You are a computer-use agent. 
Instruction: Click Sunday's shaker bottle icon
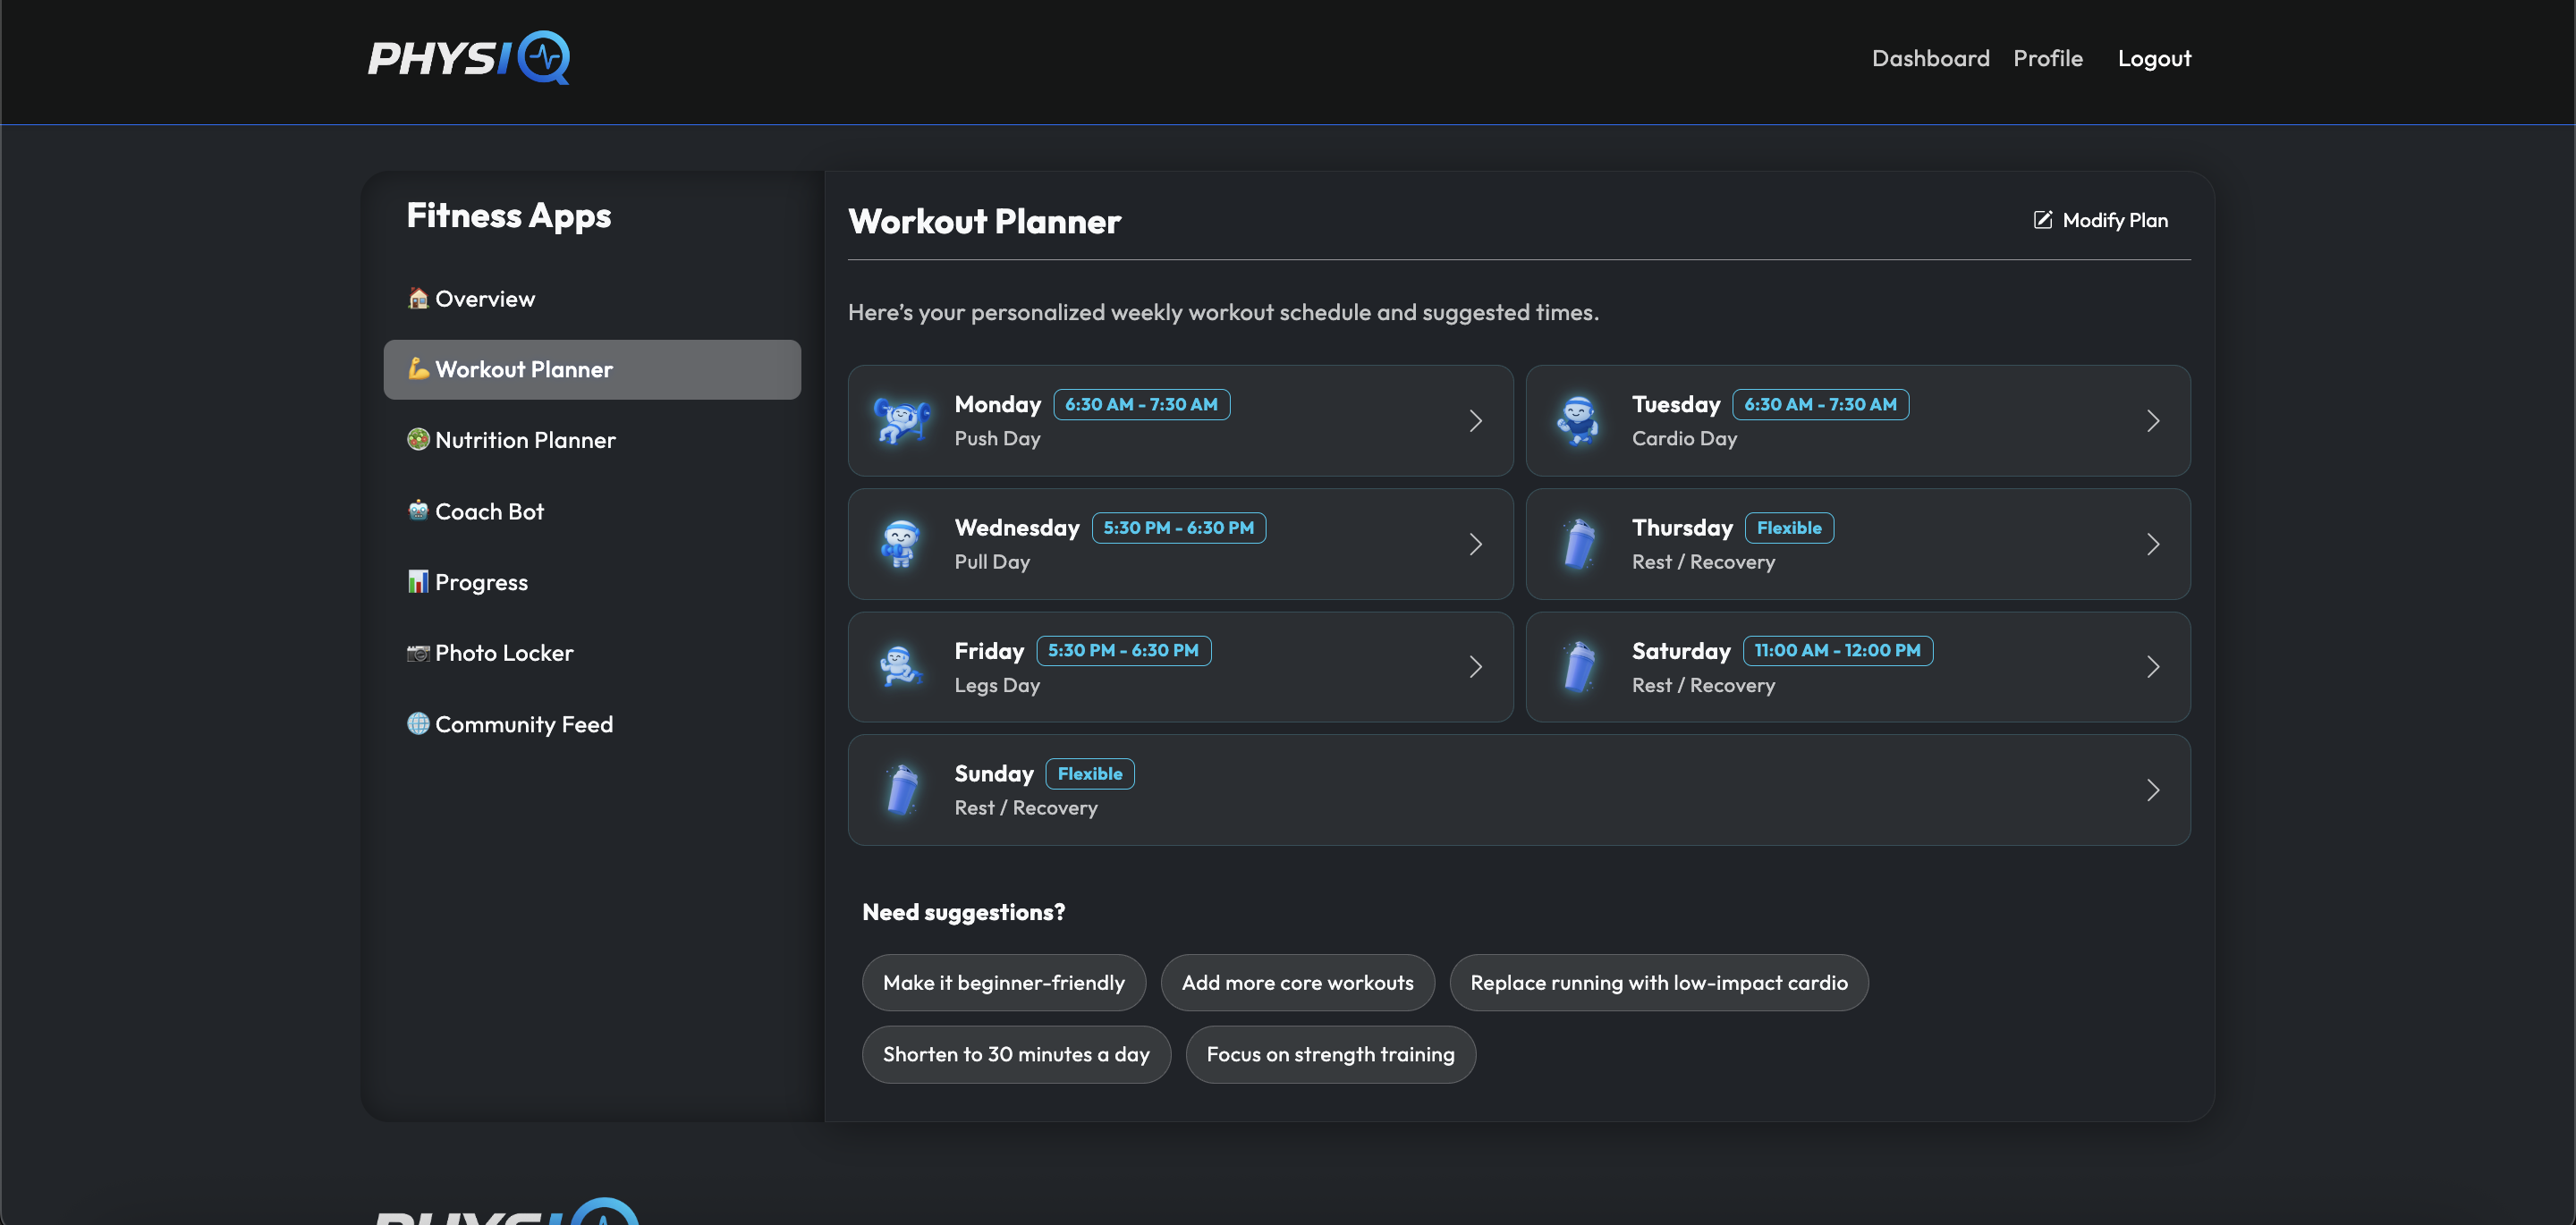[902, 790]
